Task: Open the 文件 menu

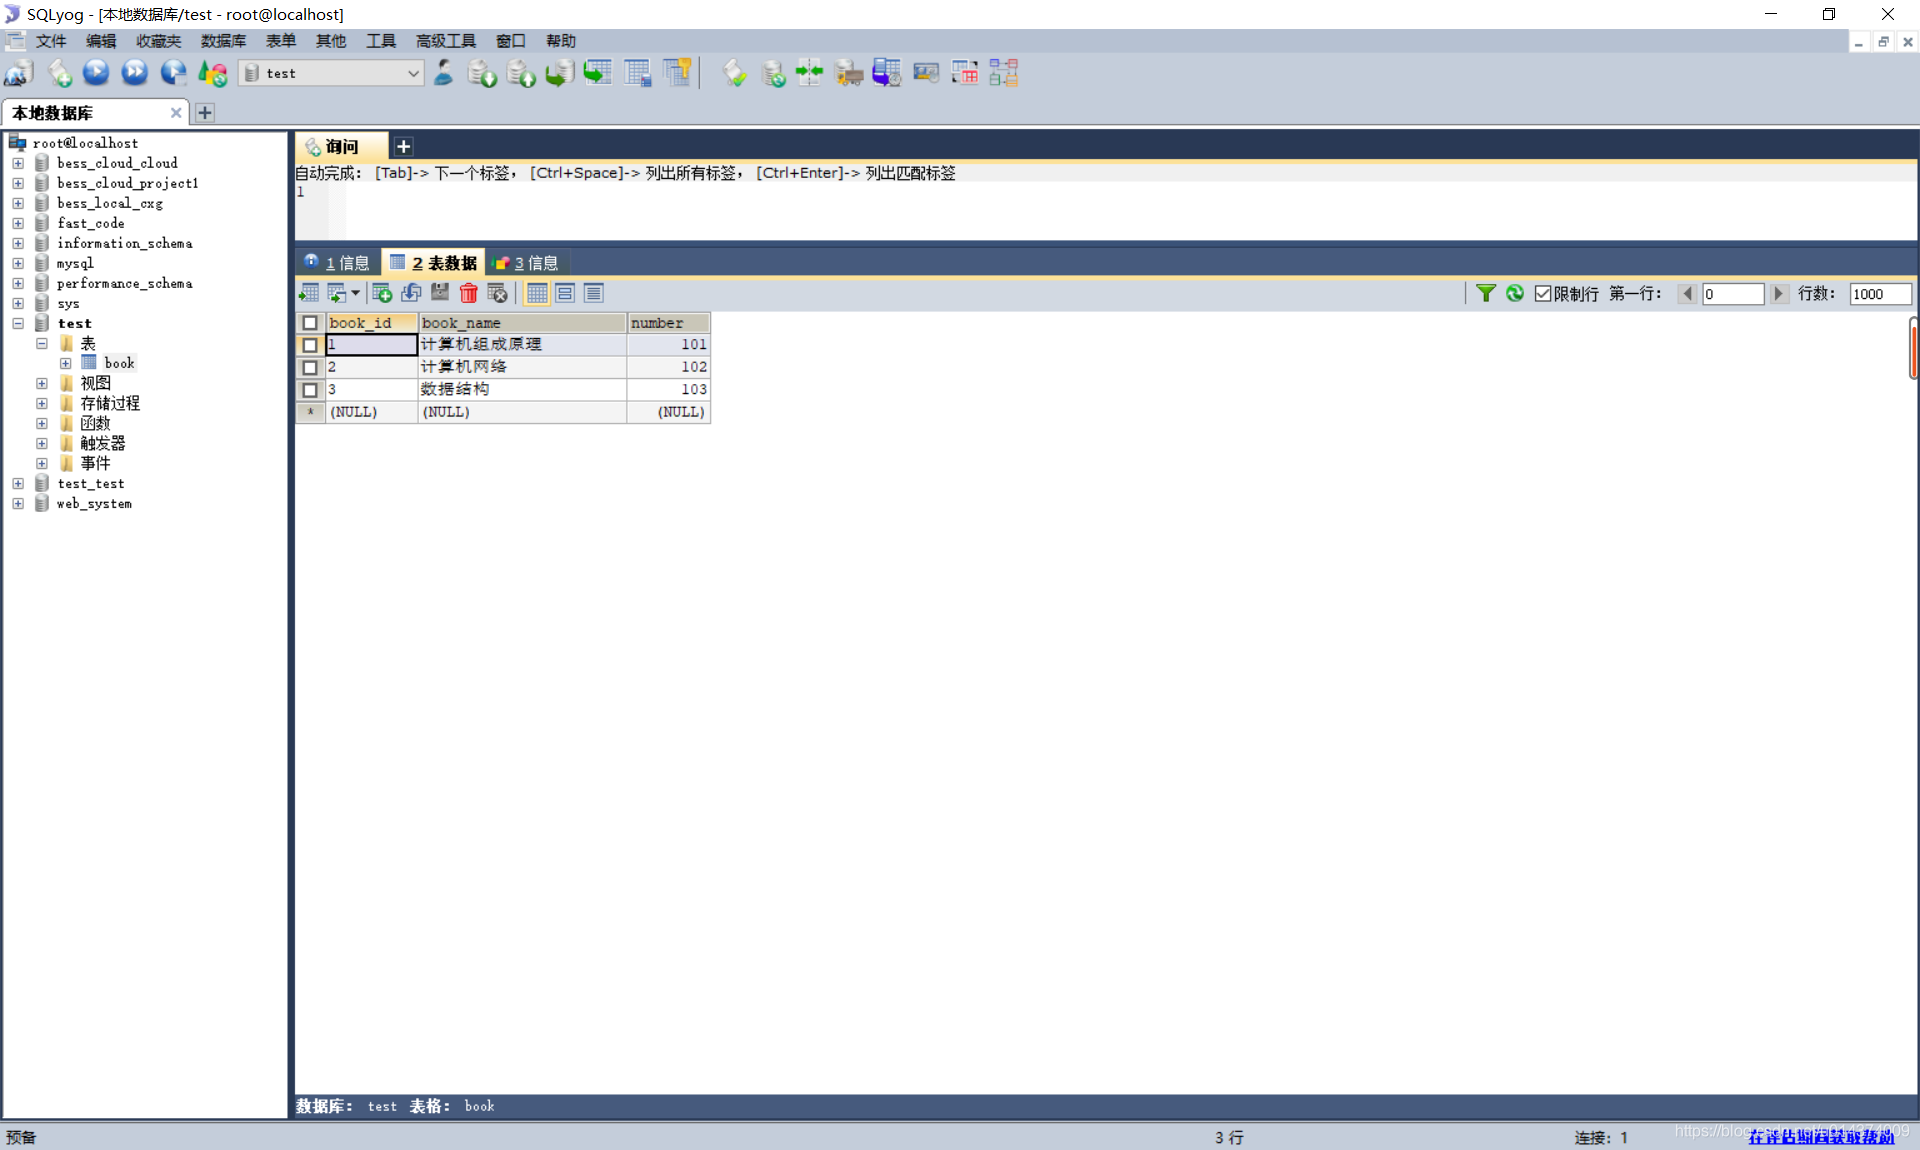Action: click(50, 41)
